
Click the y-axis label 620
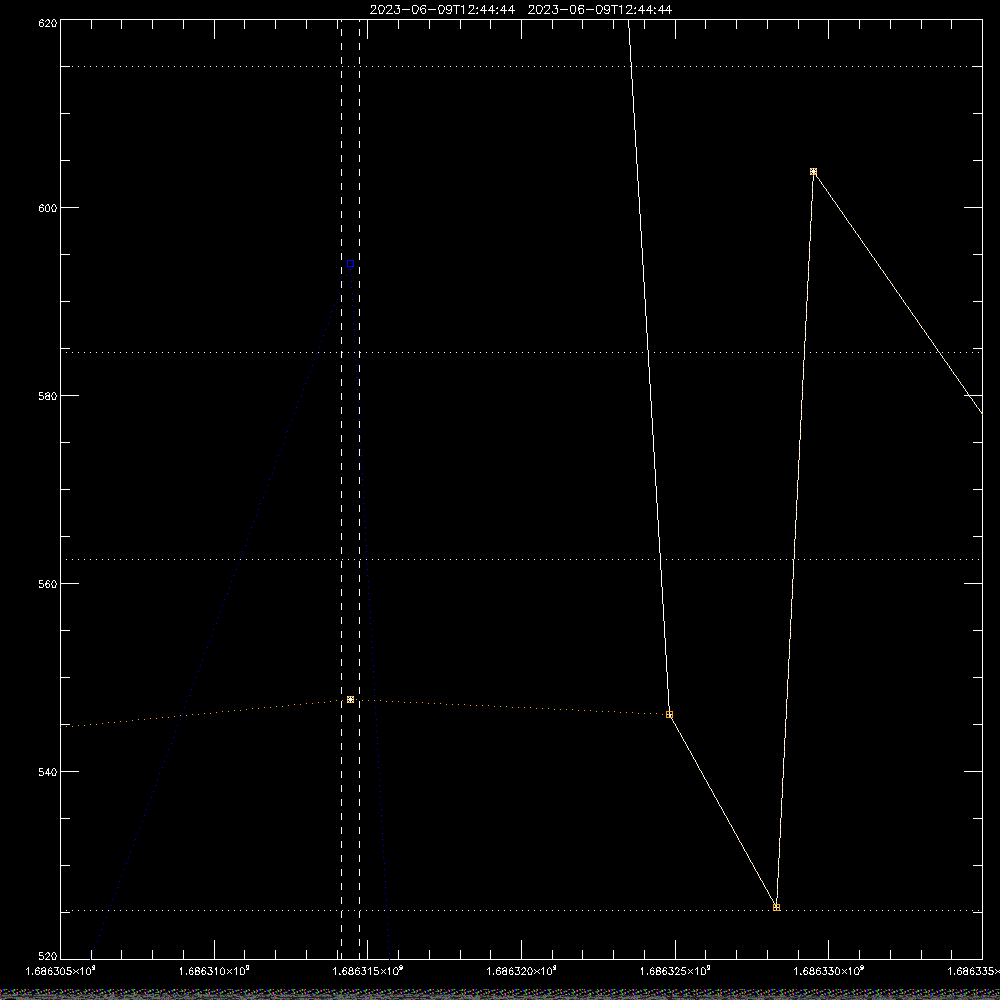click(x=48, y=23)
